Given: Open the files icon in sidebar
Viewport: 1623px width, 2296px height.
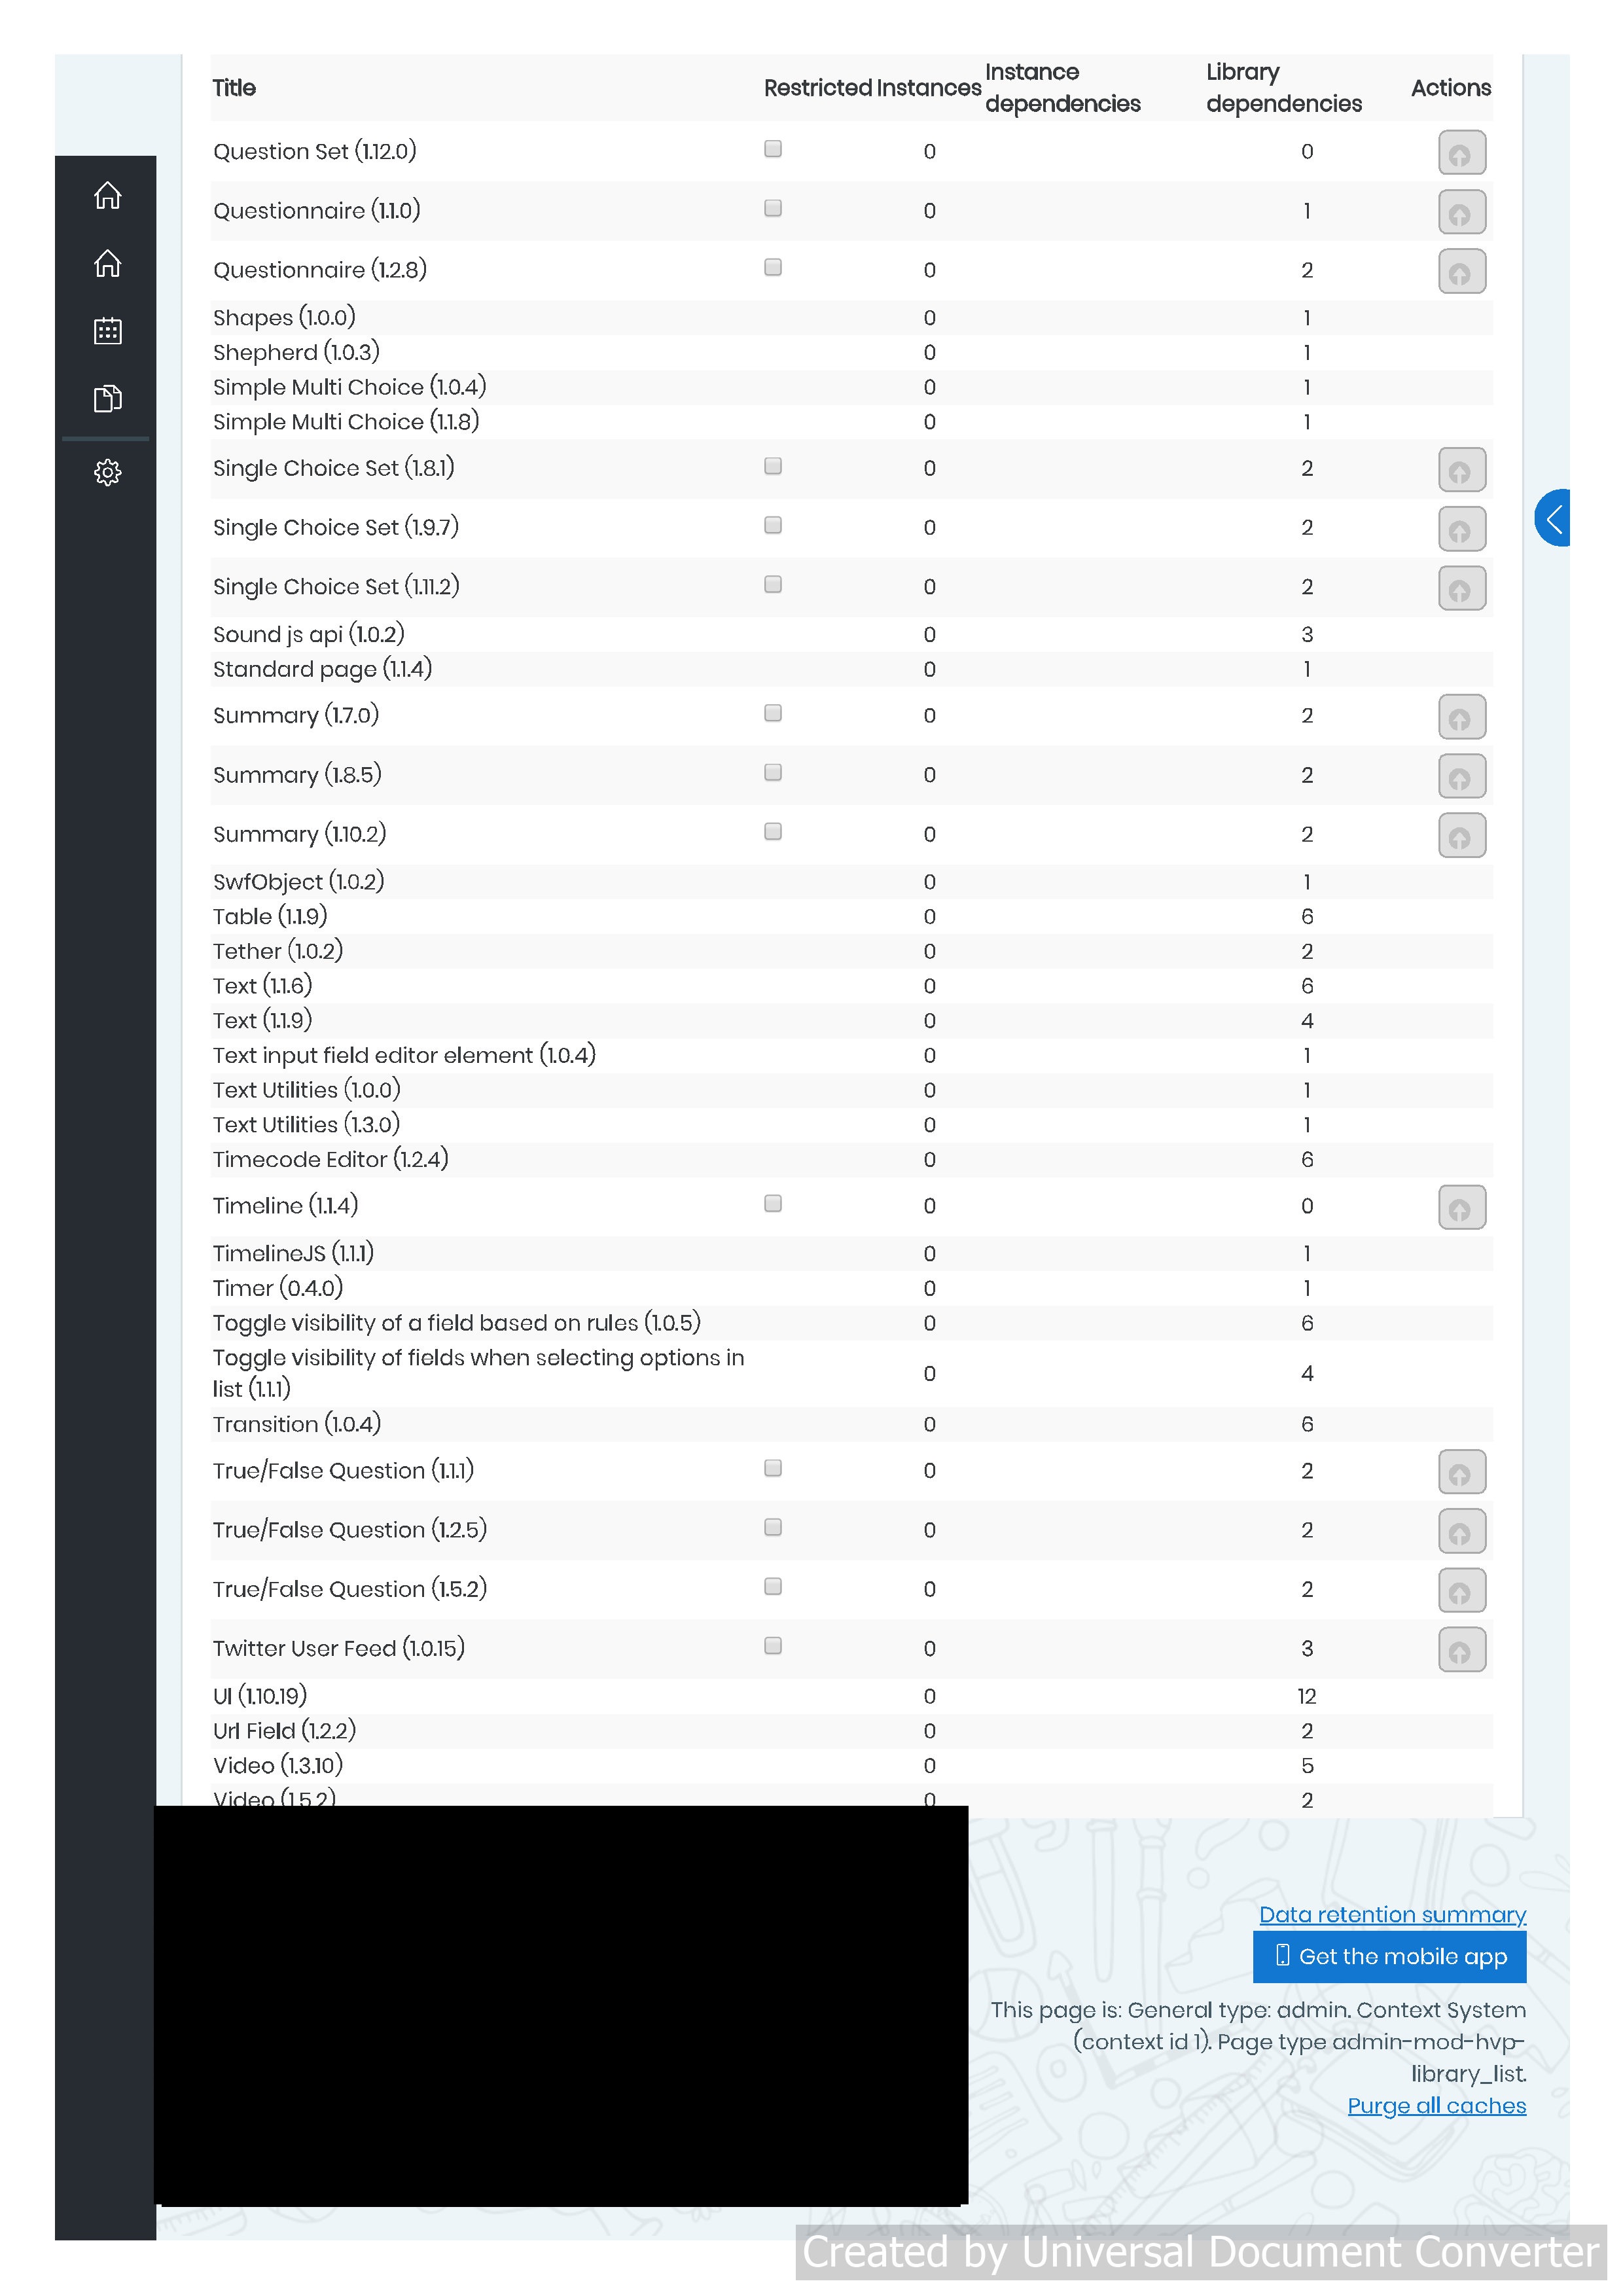Looking at the screenshot, I should coord(107,398).
